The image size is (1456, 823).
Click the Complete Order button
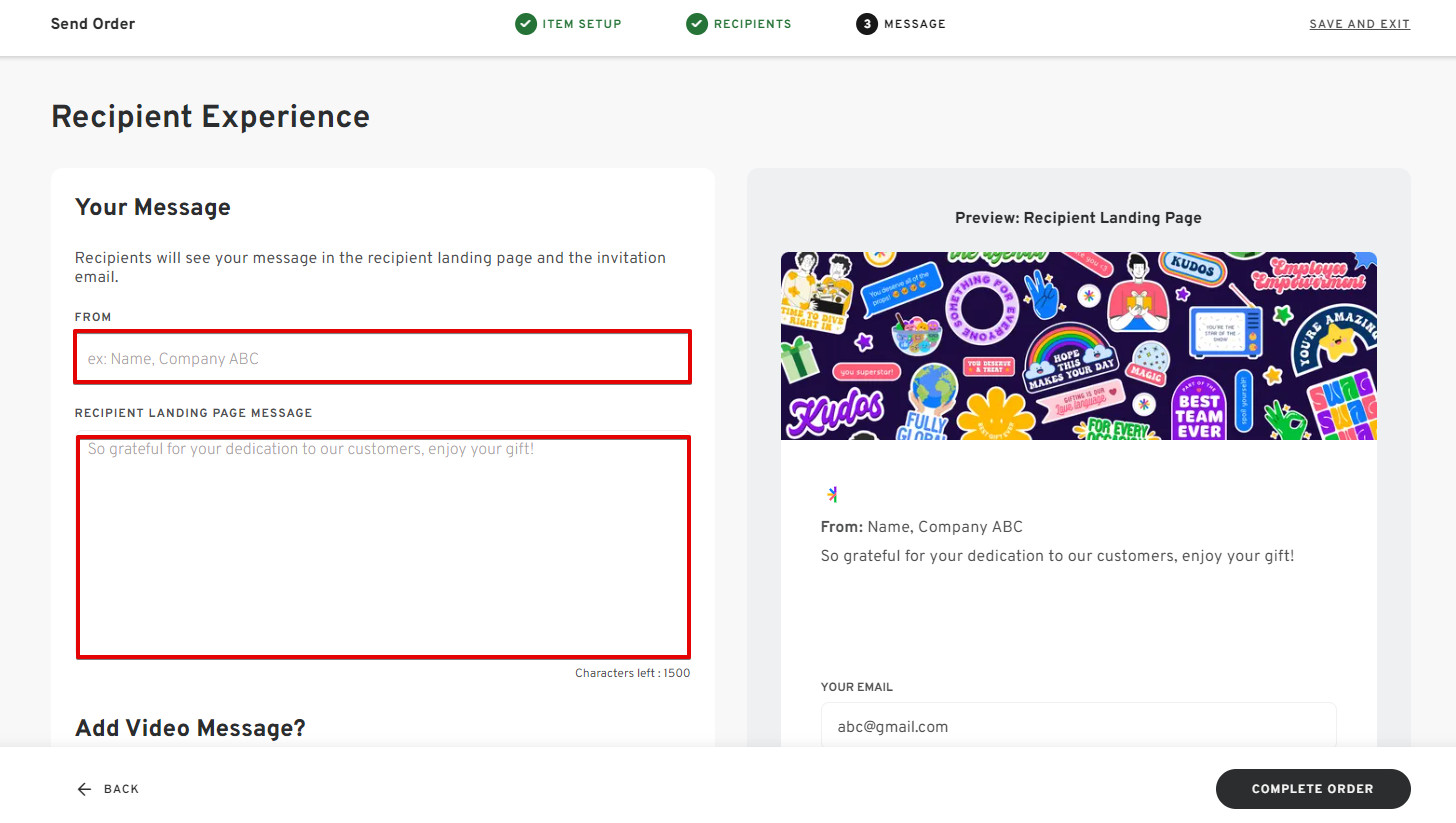[x=1313, y=789]
